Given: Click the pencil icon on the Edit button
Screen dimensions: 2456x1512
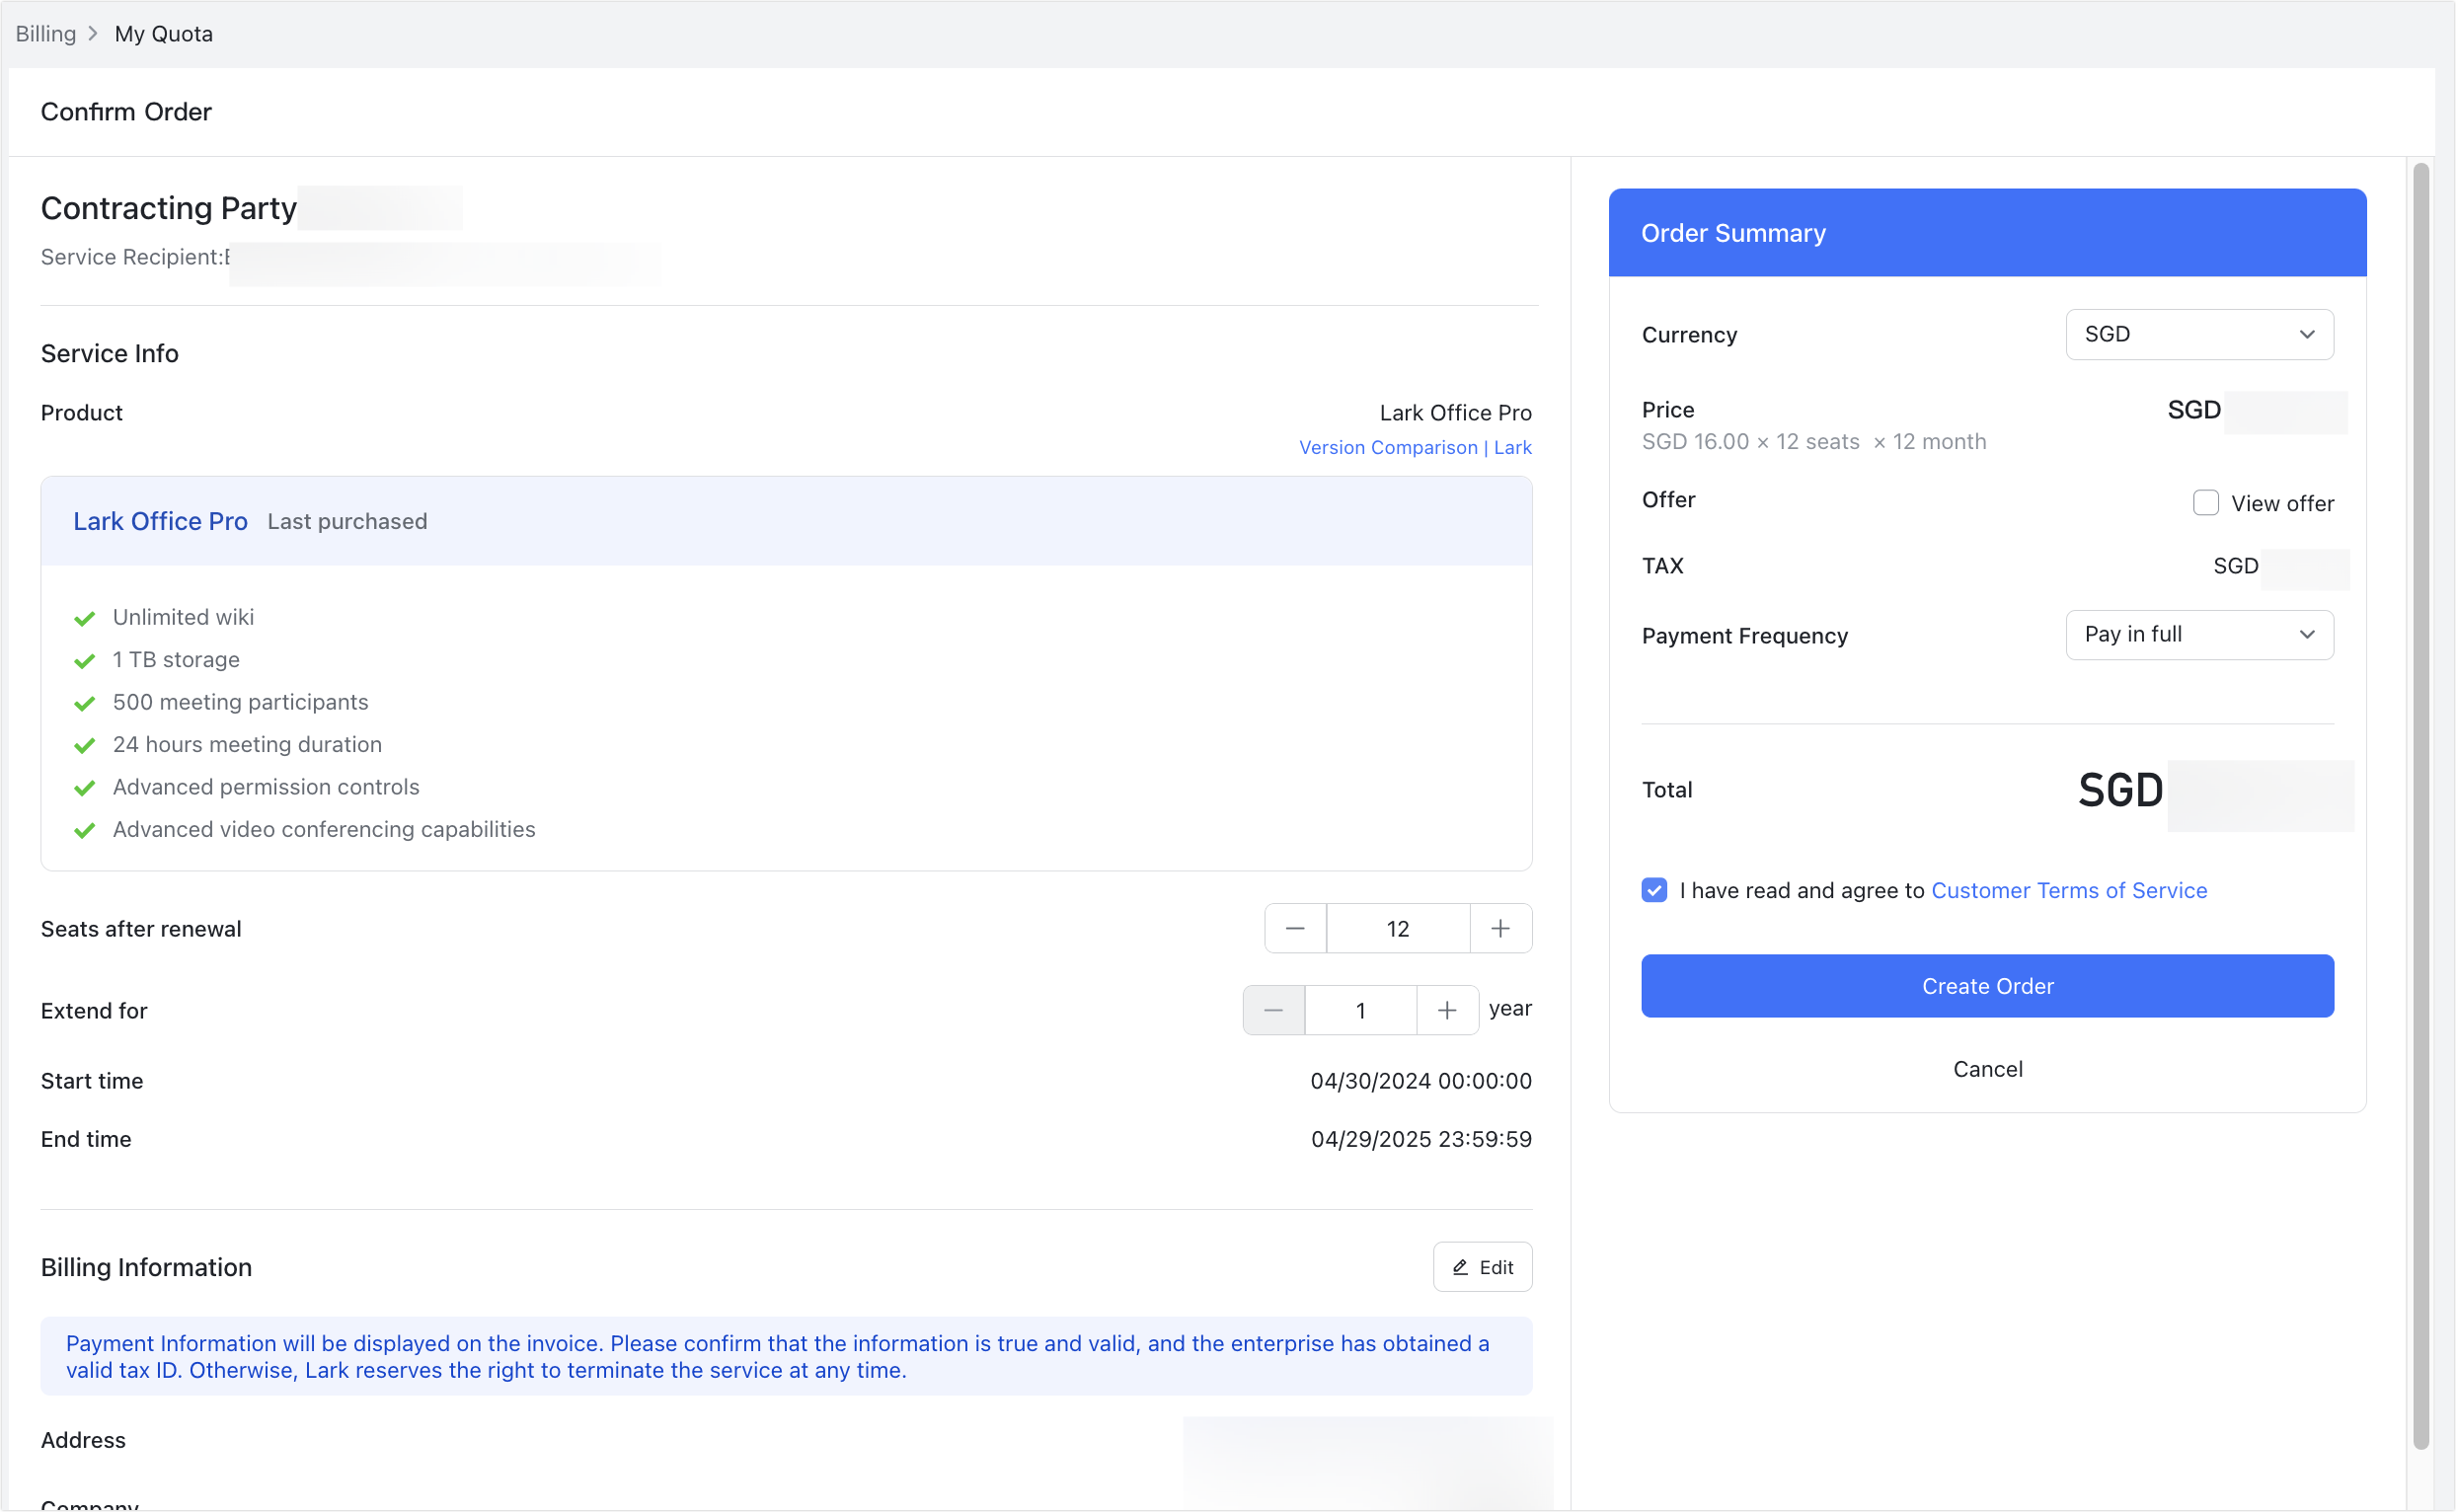Looking at the screenshot, I should coord(1461,1266).
